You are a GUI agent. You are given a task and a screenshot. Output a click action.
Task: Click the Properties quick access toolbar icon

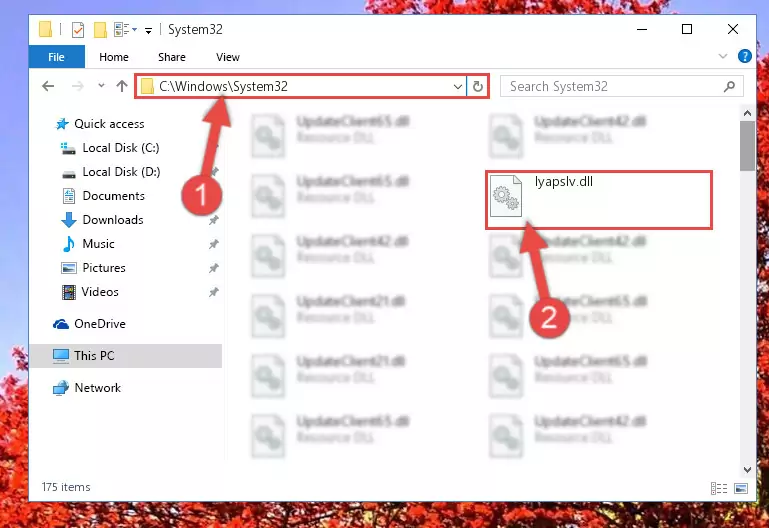(x=77, y=30)
